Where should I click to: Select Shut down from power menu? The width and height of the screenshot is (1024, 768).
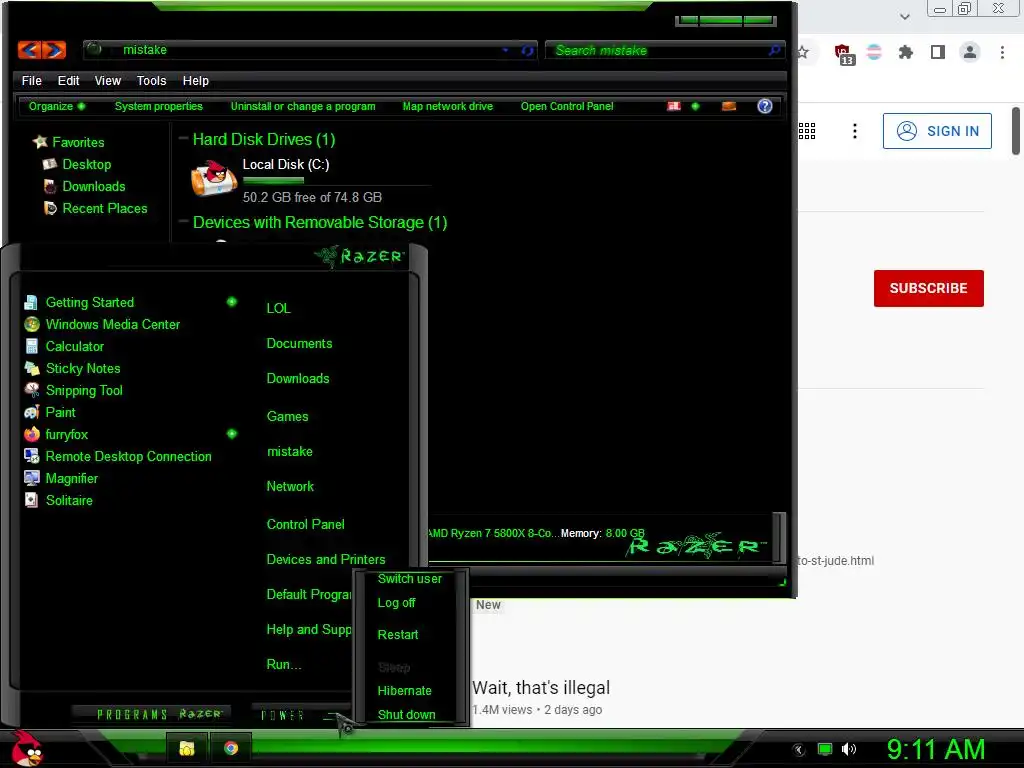point(406,714)
